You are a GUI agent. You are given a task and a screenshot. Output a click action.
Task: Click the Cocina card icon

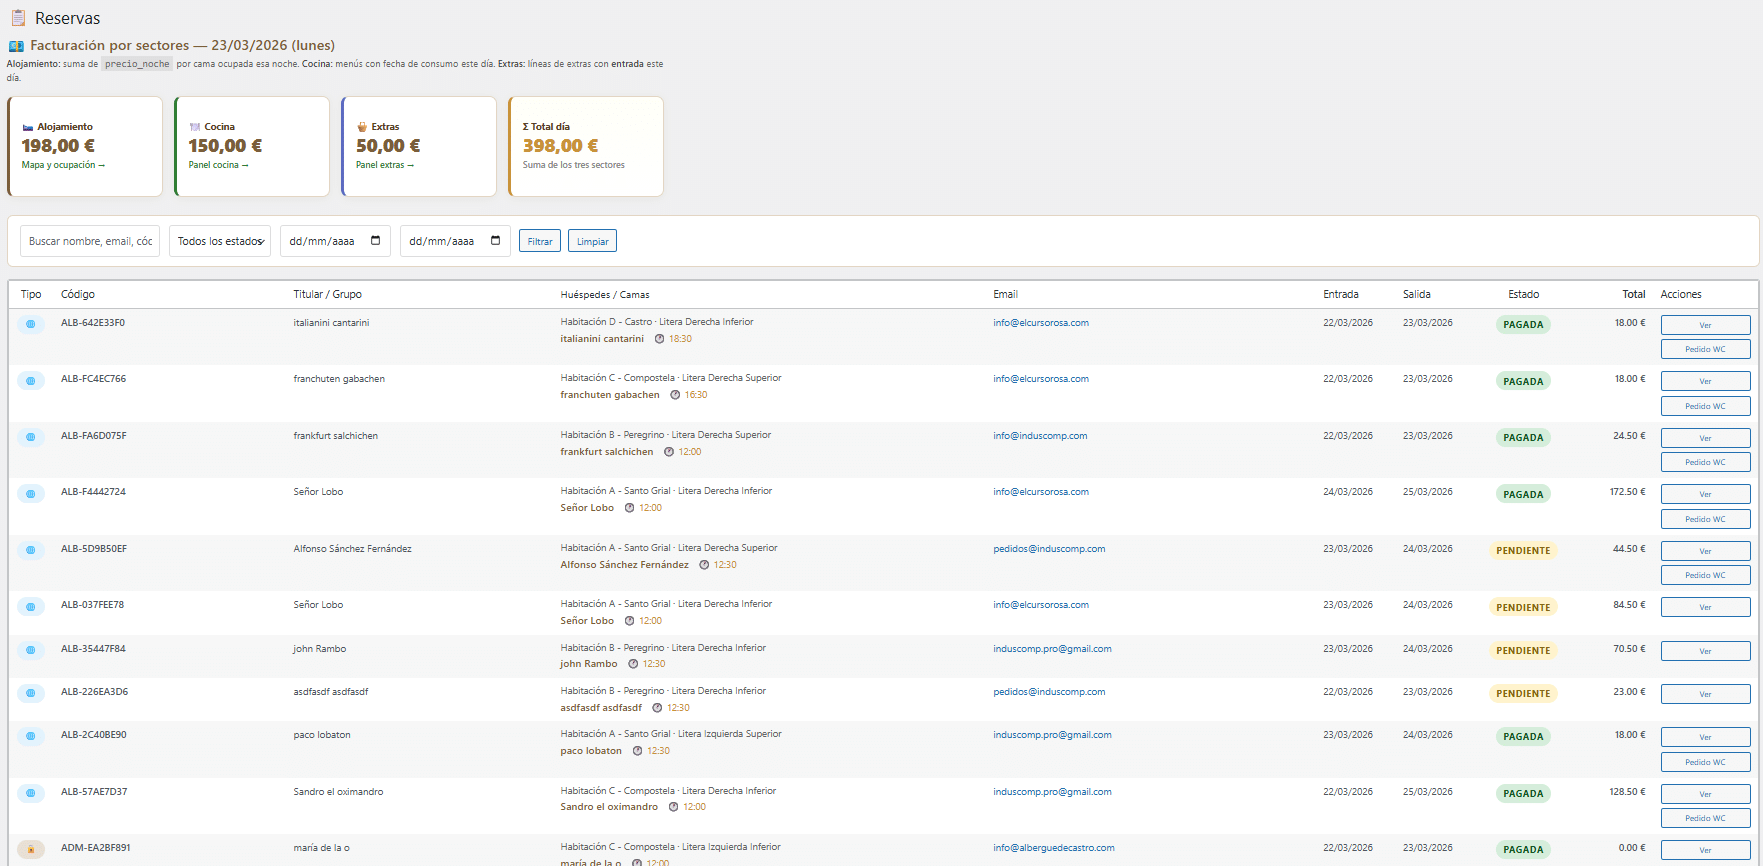coord(195,127)
